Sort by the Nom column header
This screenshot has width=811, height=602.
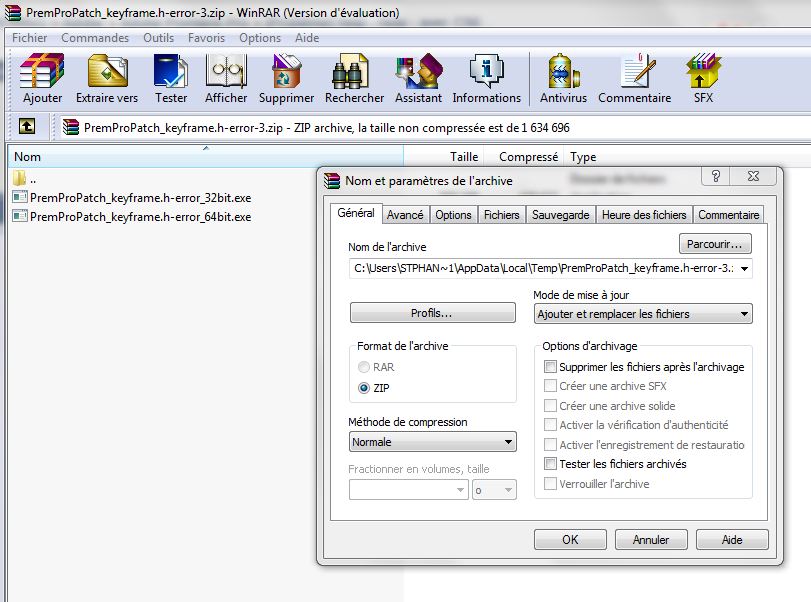coord(205,157)
